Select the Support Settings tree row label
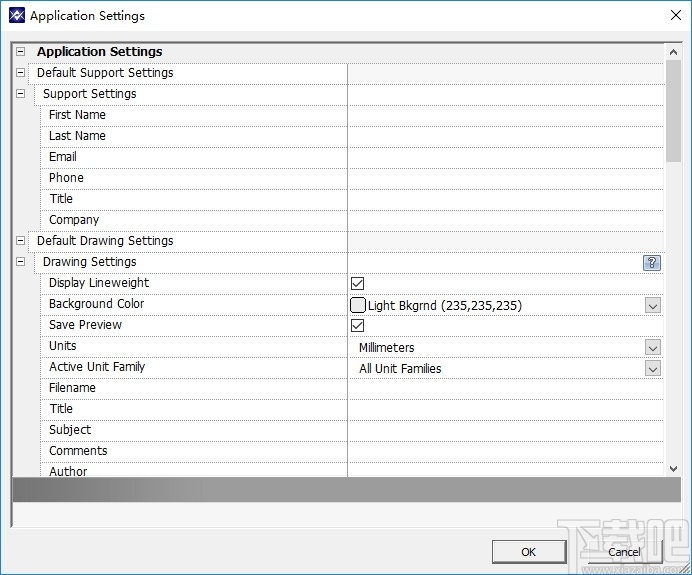This screenshot has height=575, width=692. (90, 94)
